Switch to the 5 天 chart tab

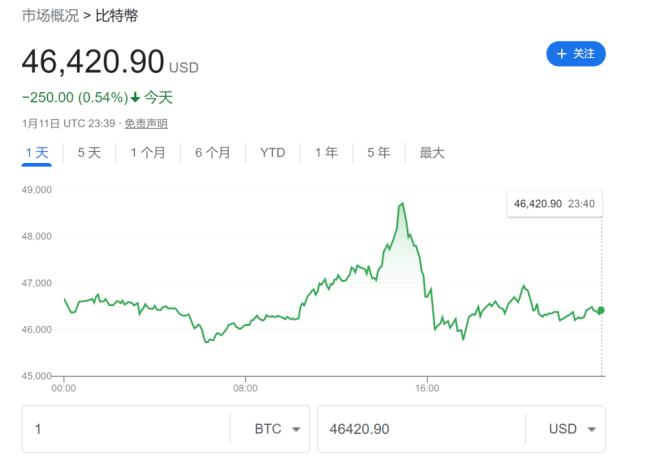coord(89,153)
